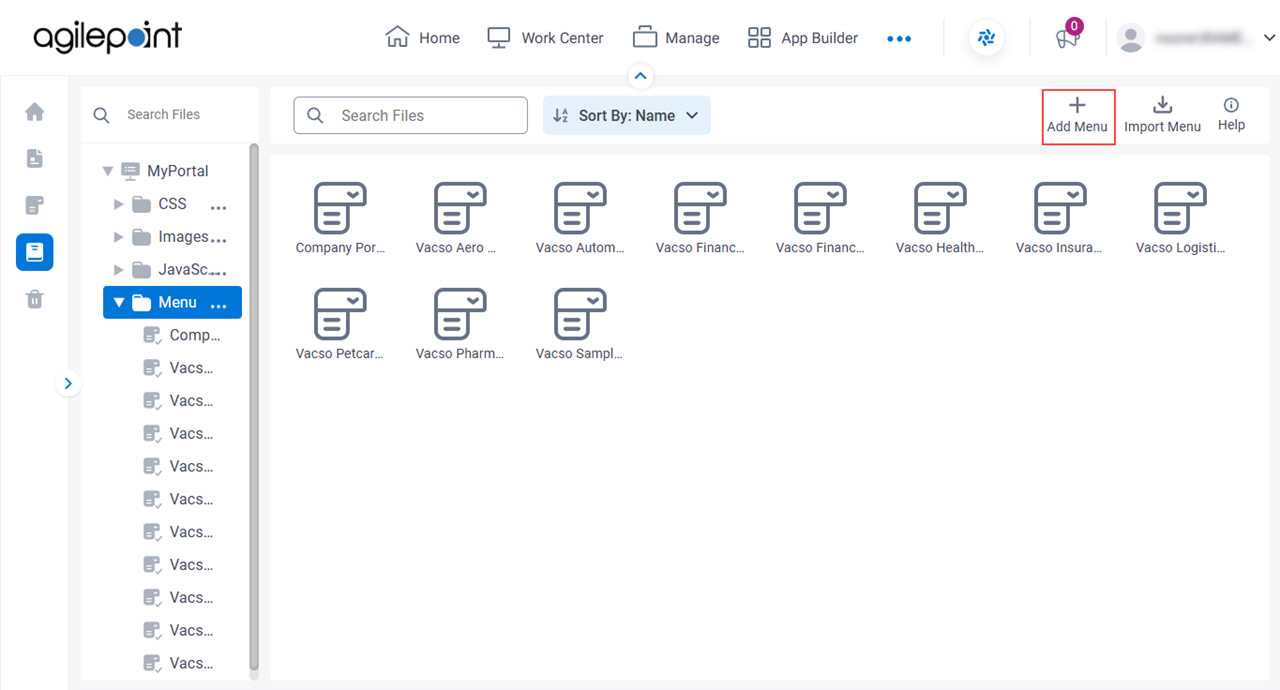Click the tree panel vertical scrollbar
The image size is (1280, 690).
[x=254, y=405]
